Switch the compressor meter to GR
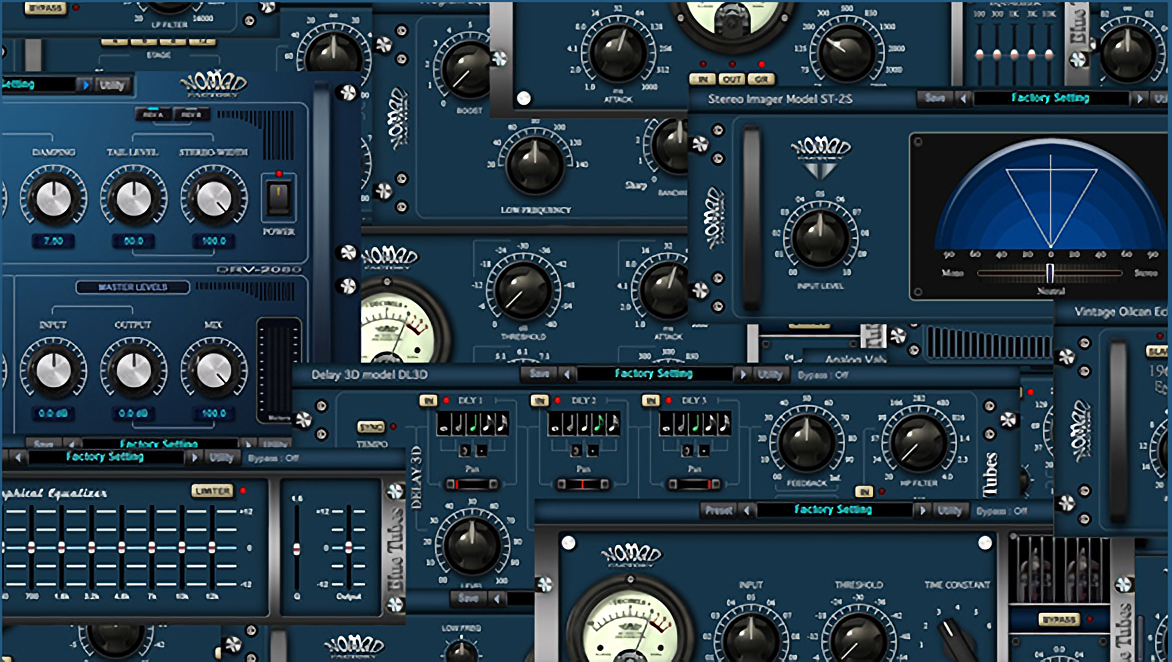The image size is (1172, 662). click(x=762, y=79)
